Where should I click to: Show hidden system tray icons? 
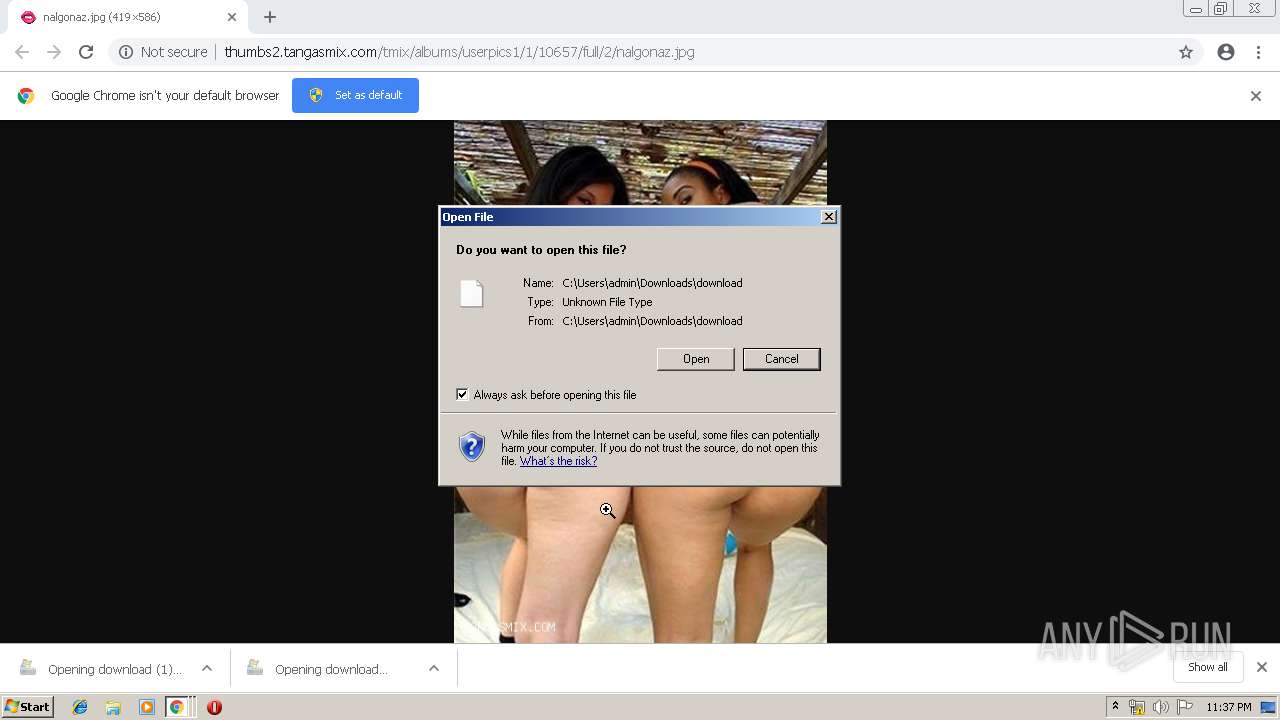(1116, 707)
